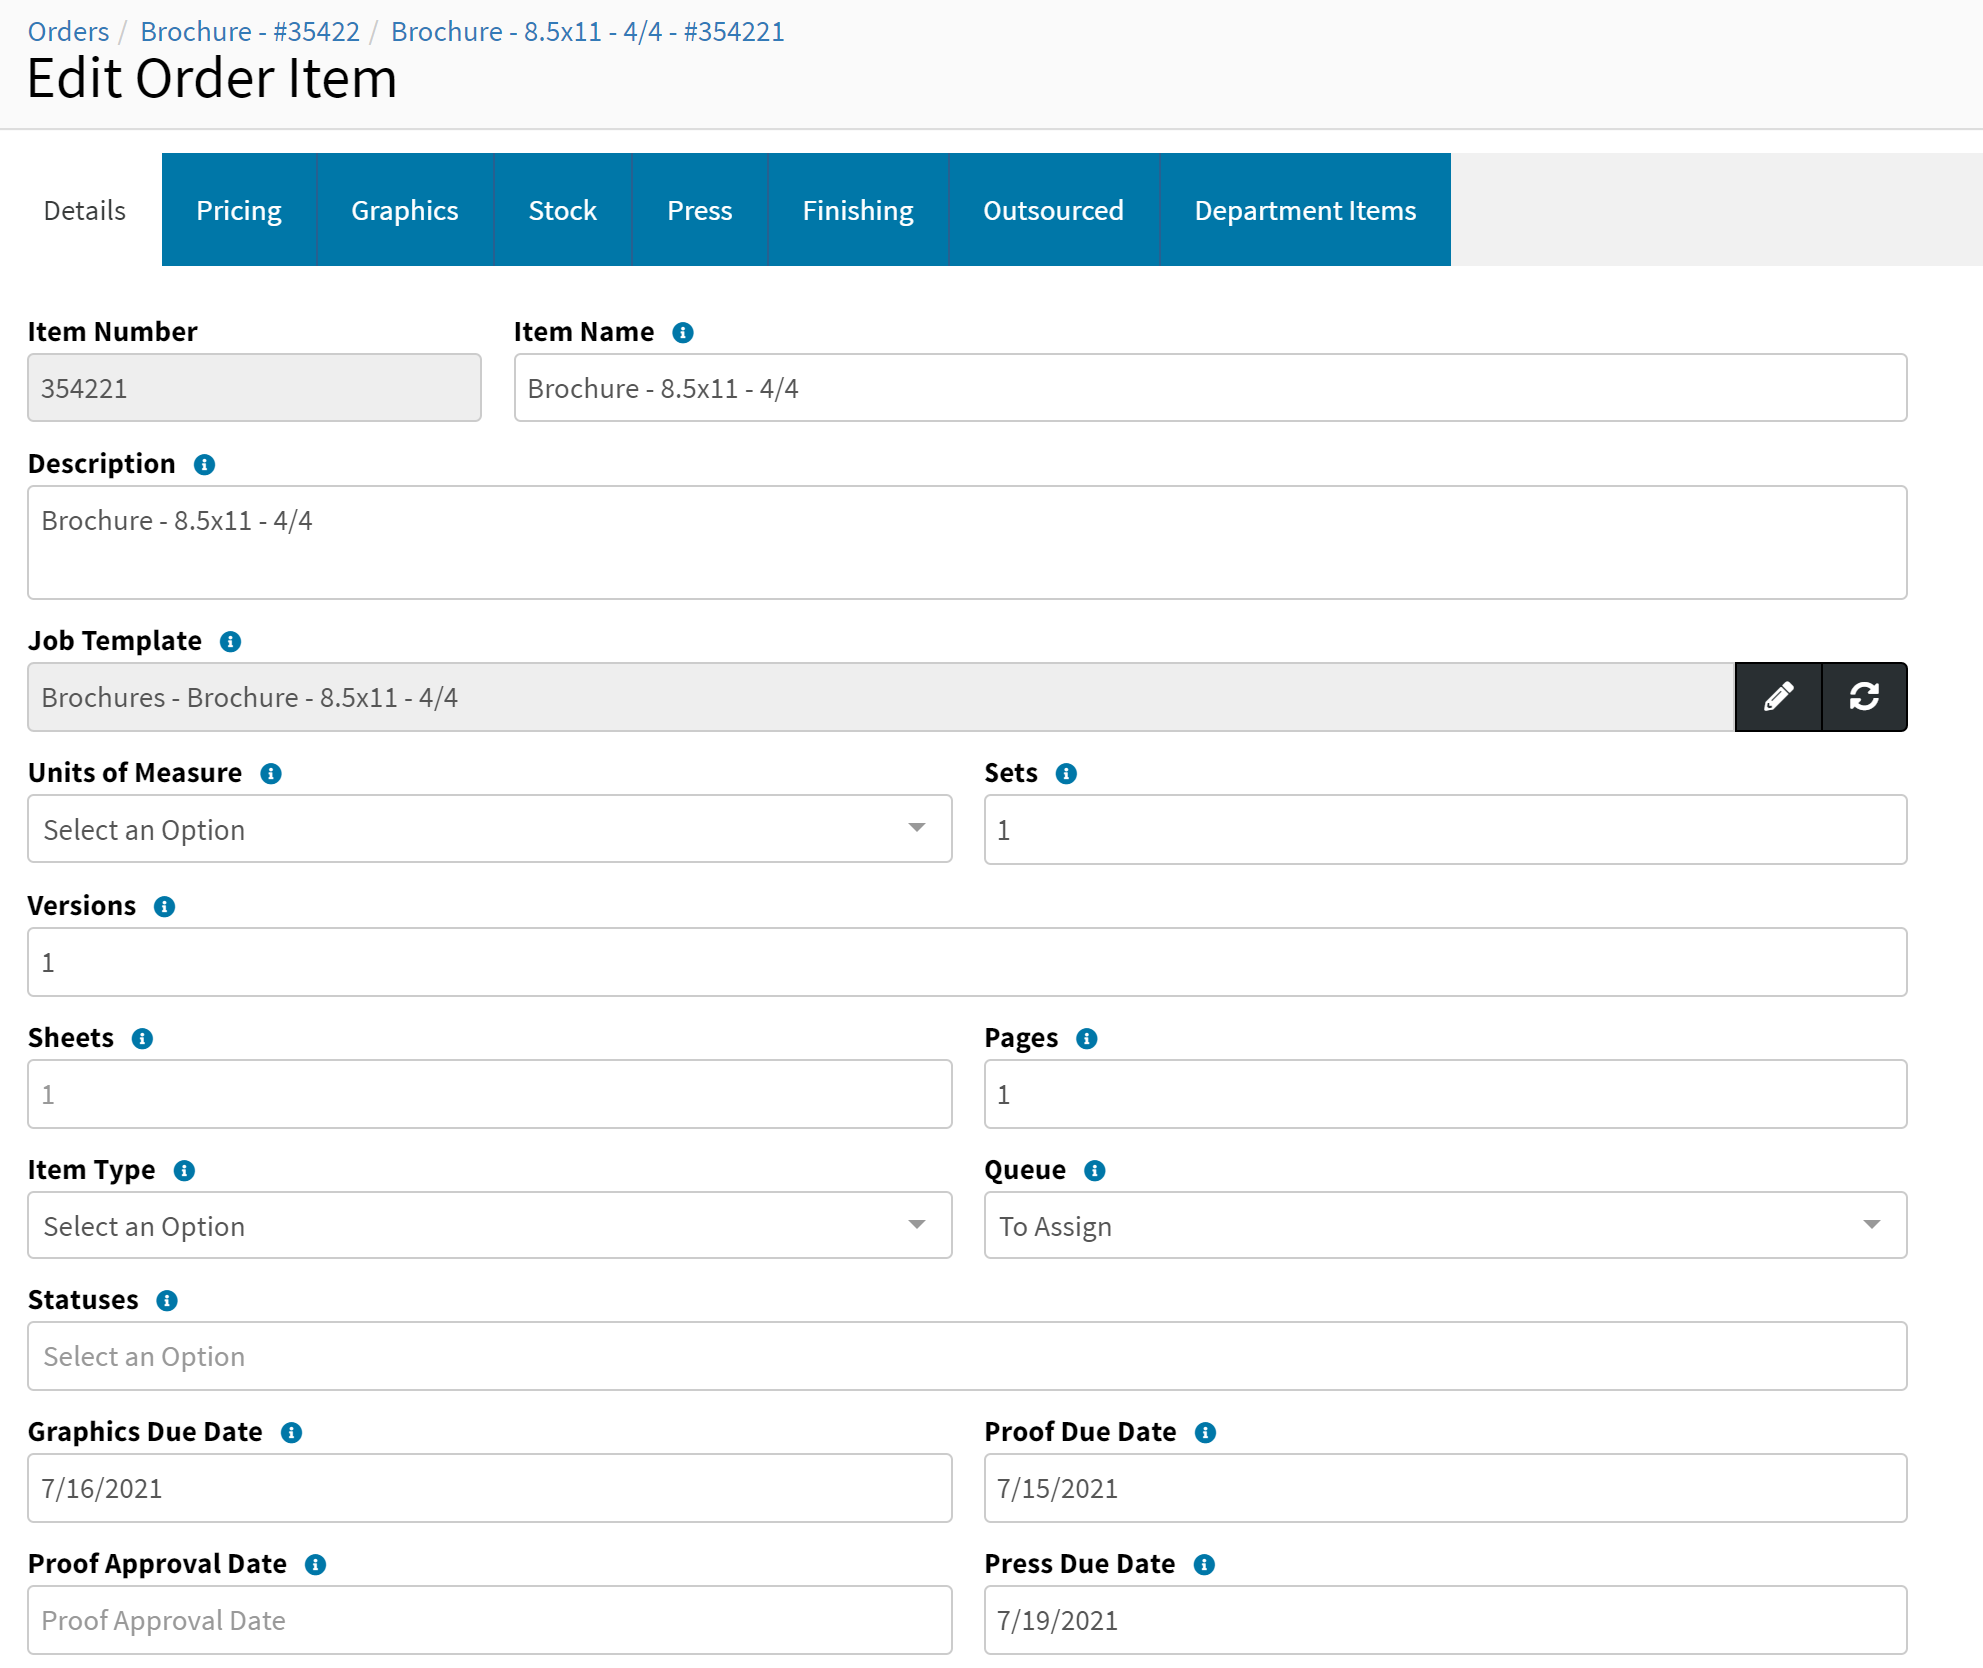
Task: Click the info icon beside Graphics Due Date
Action: pyautogui.click(x=291, y=1433)
